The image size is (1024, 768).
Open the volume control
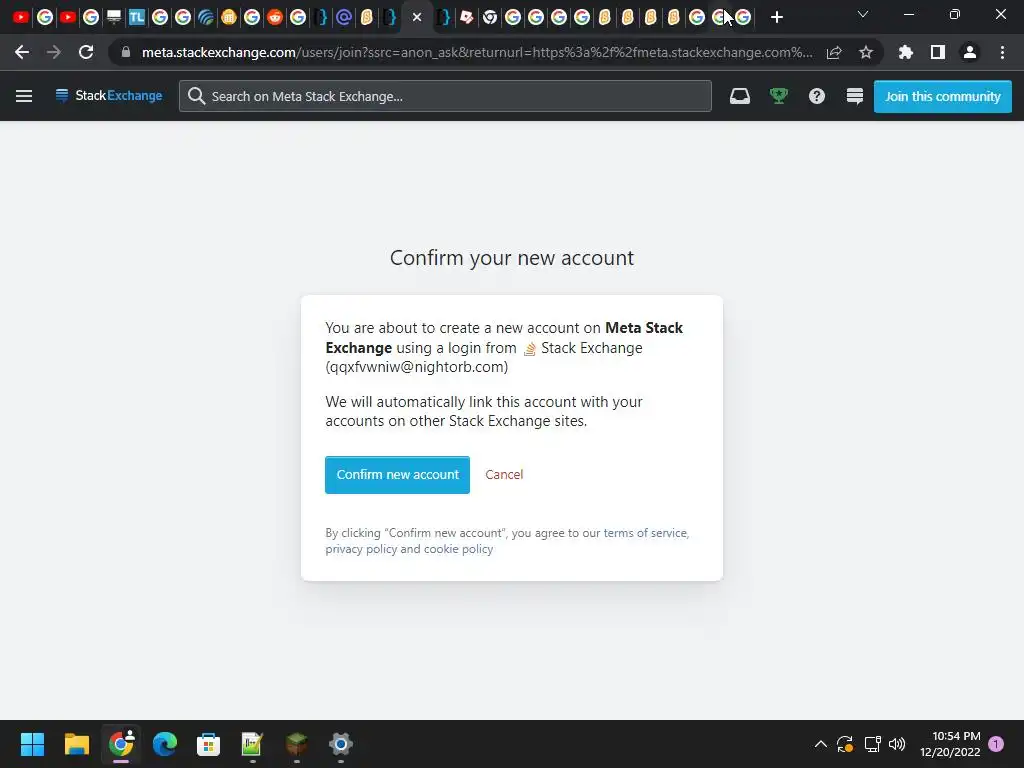pyautogui.click(x=897, y=744)
